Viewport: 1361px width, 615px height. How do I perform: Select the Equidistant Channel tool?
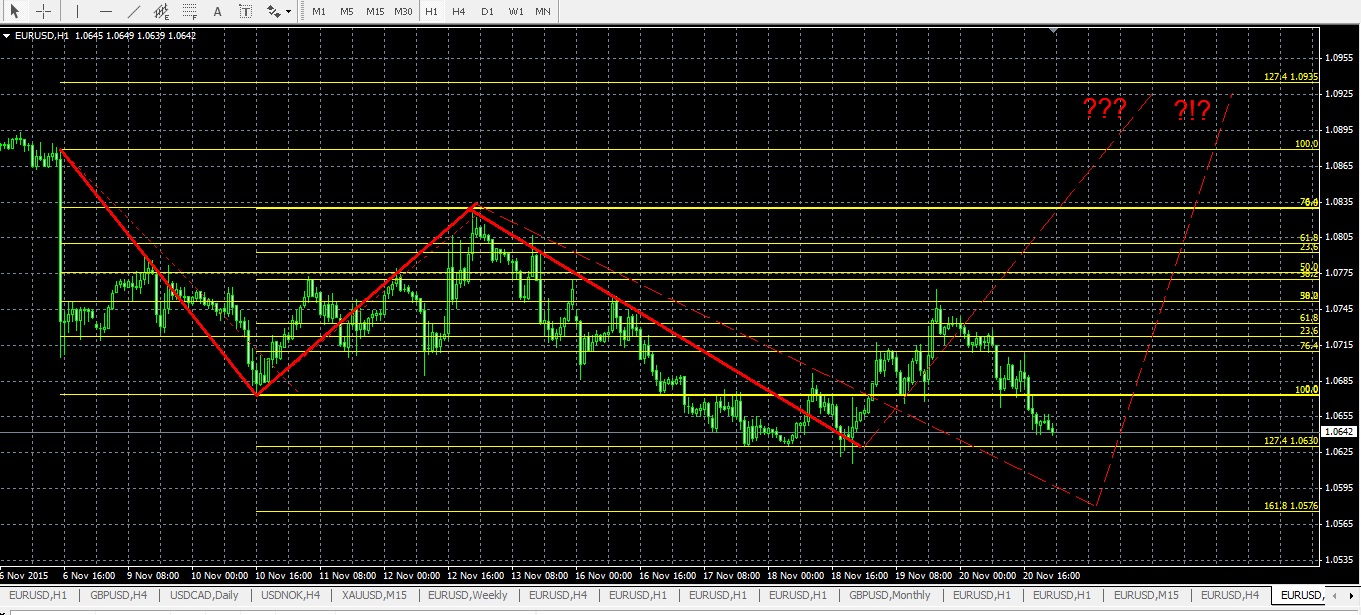[162, 11]
